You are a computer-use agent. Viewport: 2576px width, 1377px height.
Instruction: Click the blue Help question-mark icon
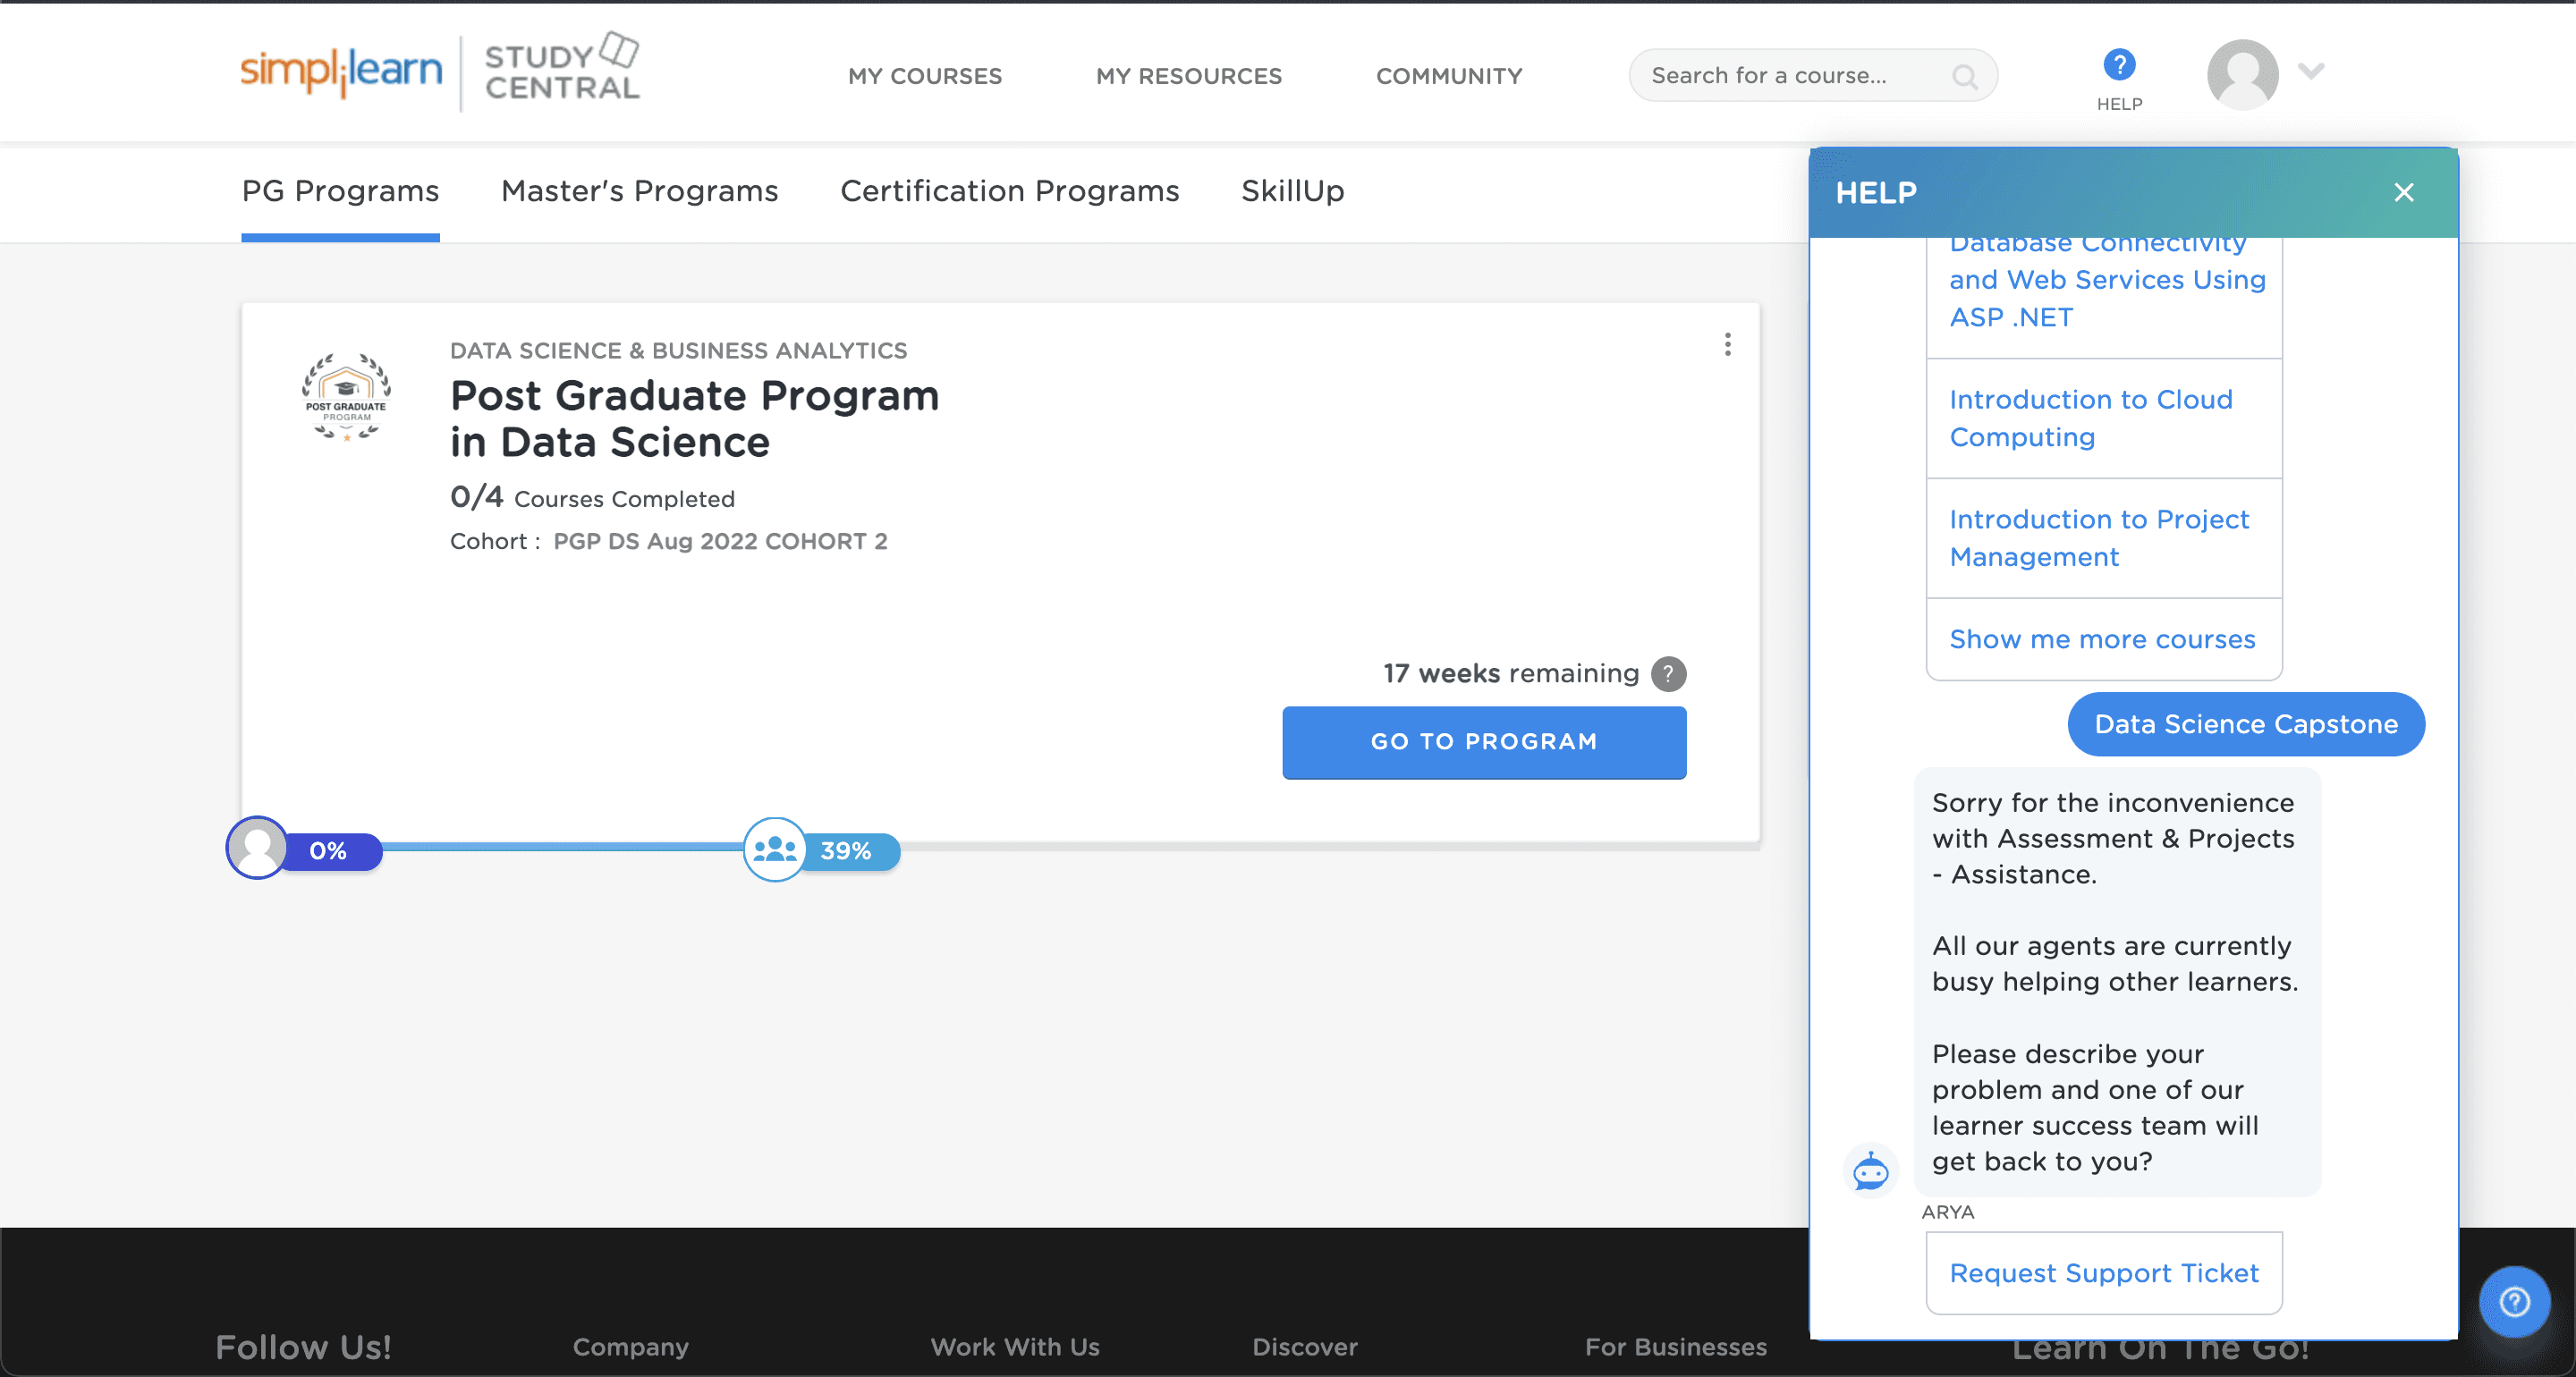(x=2118, y=65)
